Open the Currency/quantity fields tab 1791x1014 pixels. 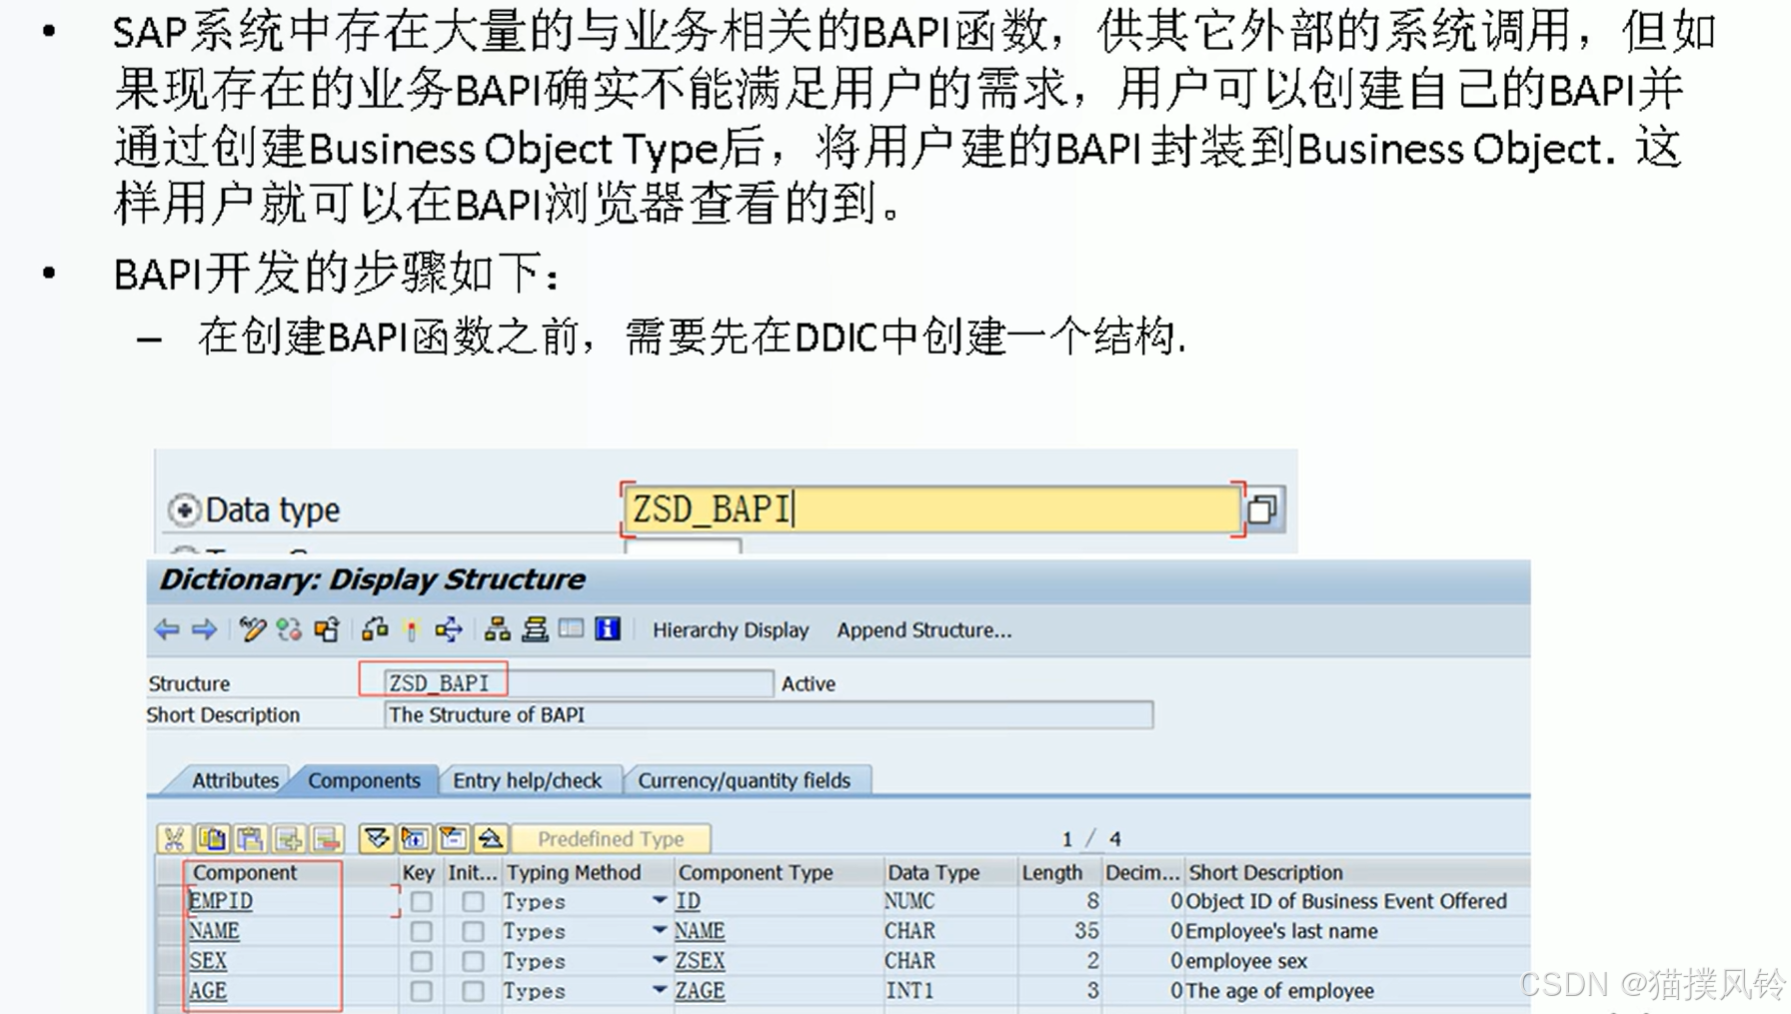(746, 780)
